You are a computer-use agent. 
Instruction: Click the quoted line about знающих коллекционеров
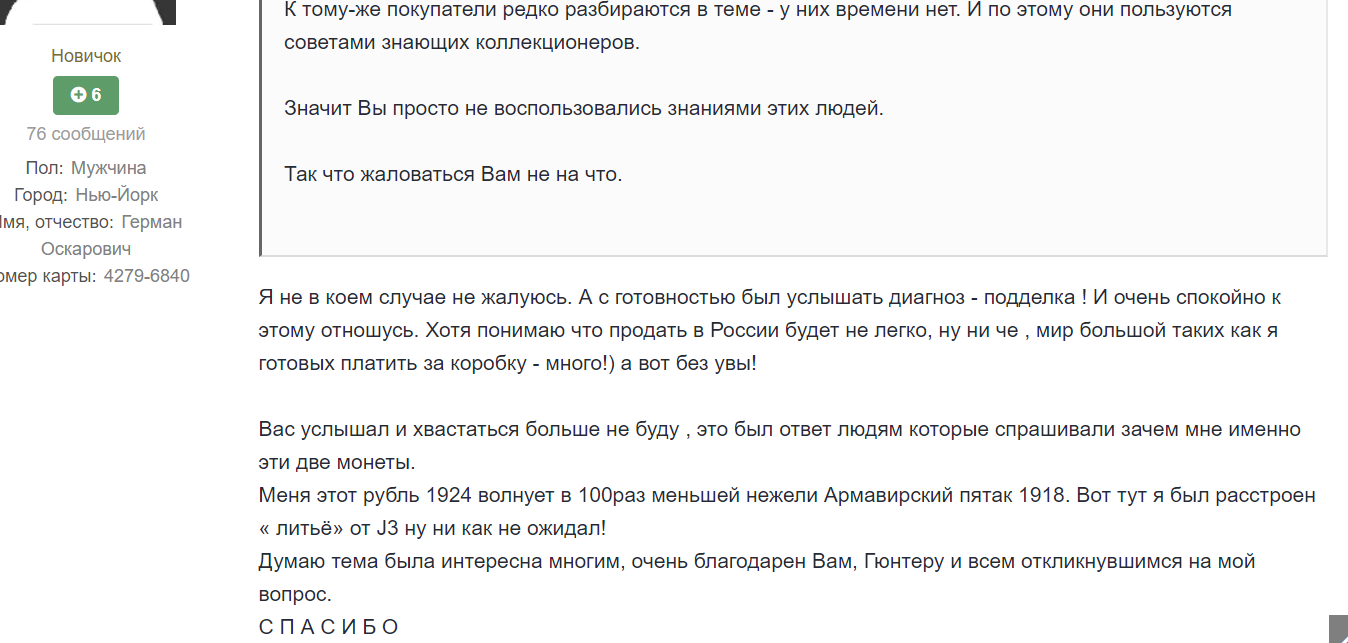pyautogui.click(x=462, y=43)
